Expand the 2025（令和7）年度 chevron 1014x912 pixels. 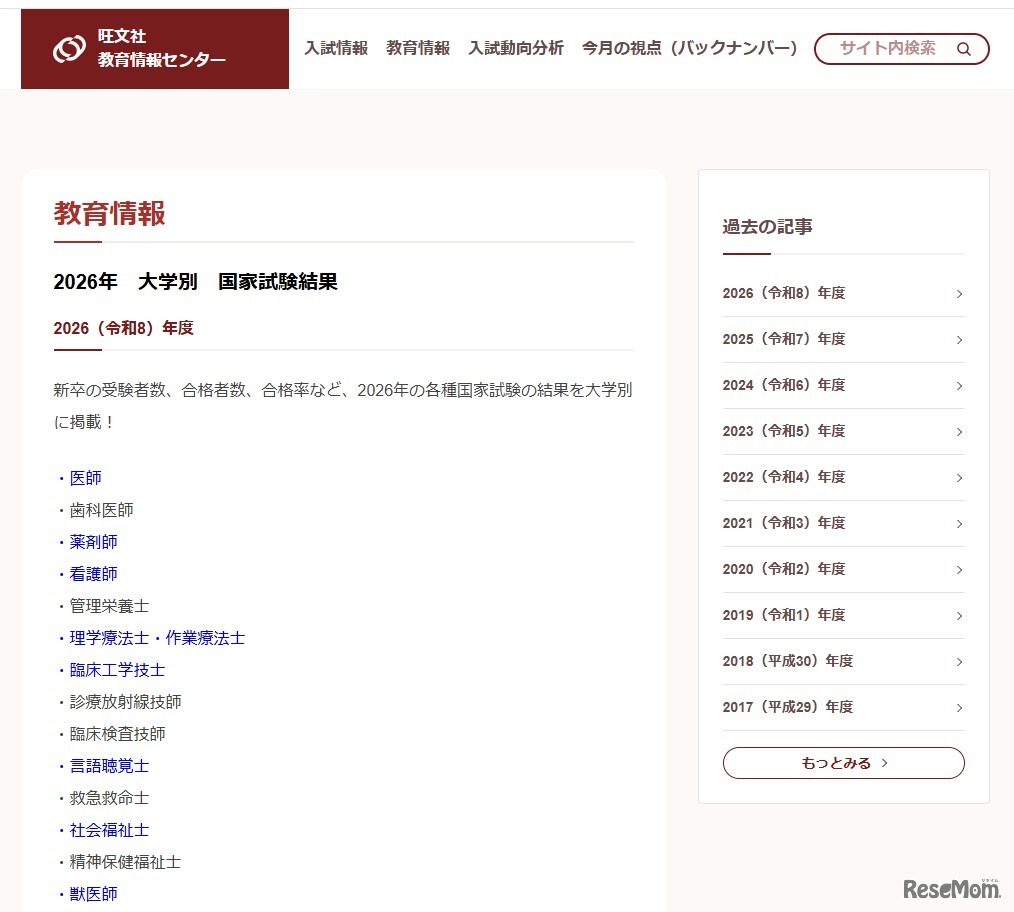pos(958,339)
